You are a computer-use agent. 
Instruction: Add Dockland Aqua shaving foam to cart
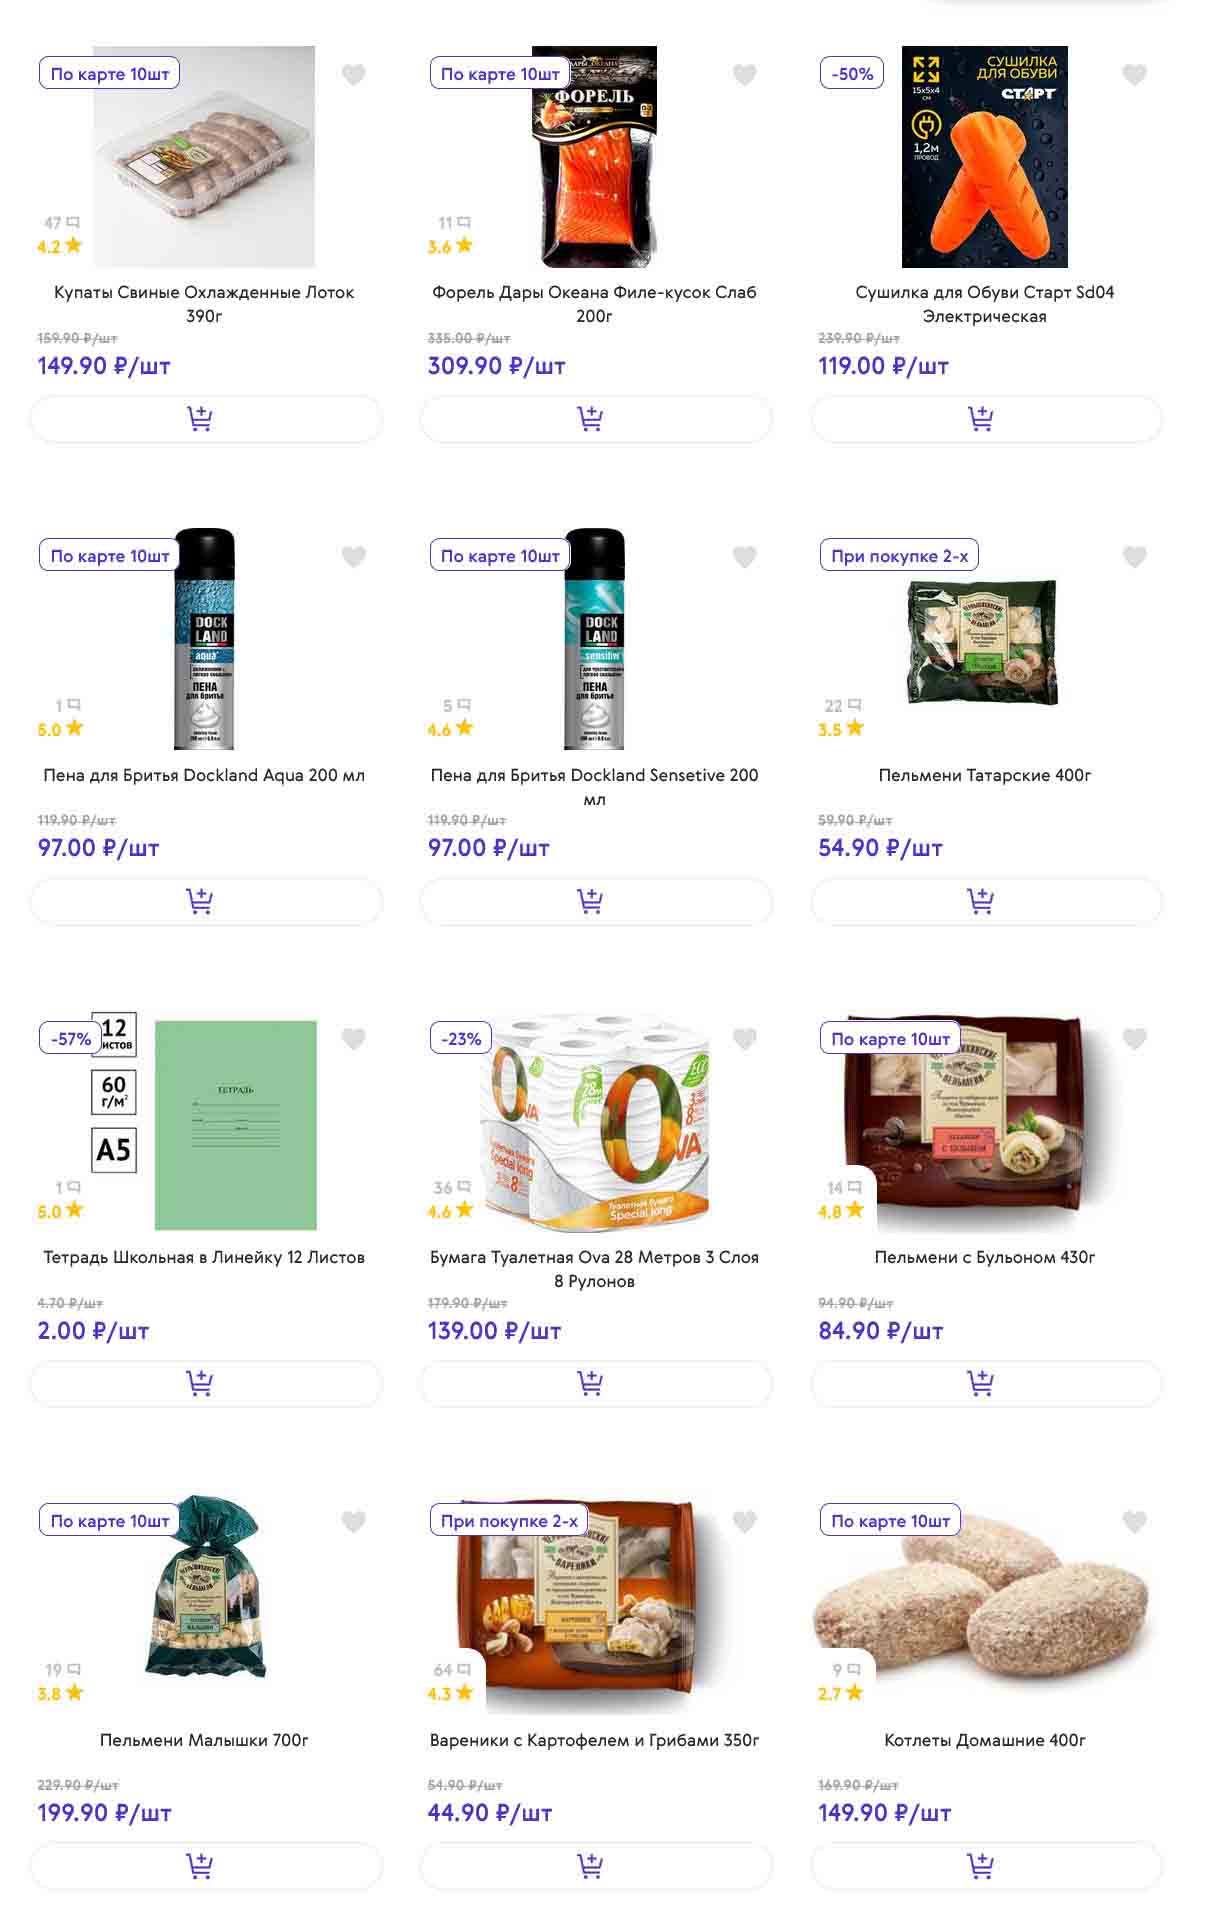coord(205,901)
